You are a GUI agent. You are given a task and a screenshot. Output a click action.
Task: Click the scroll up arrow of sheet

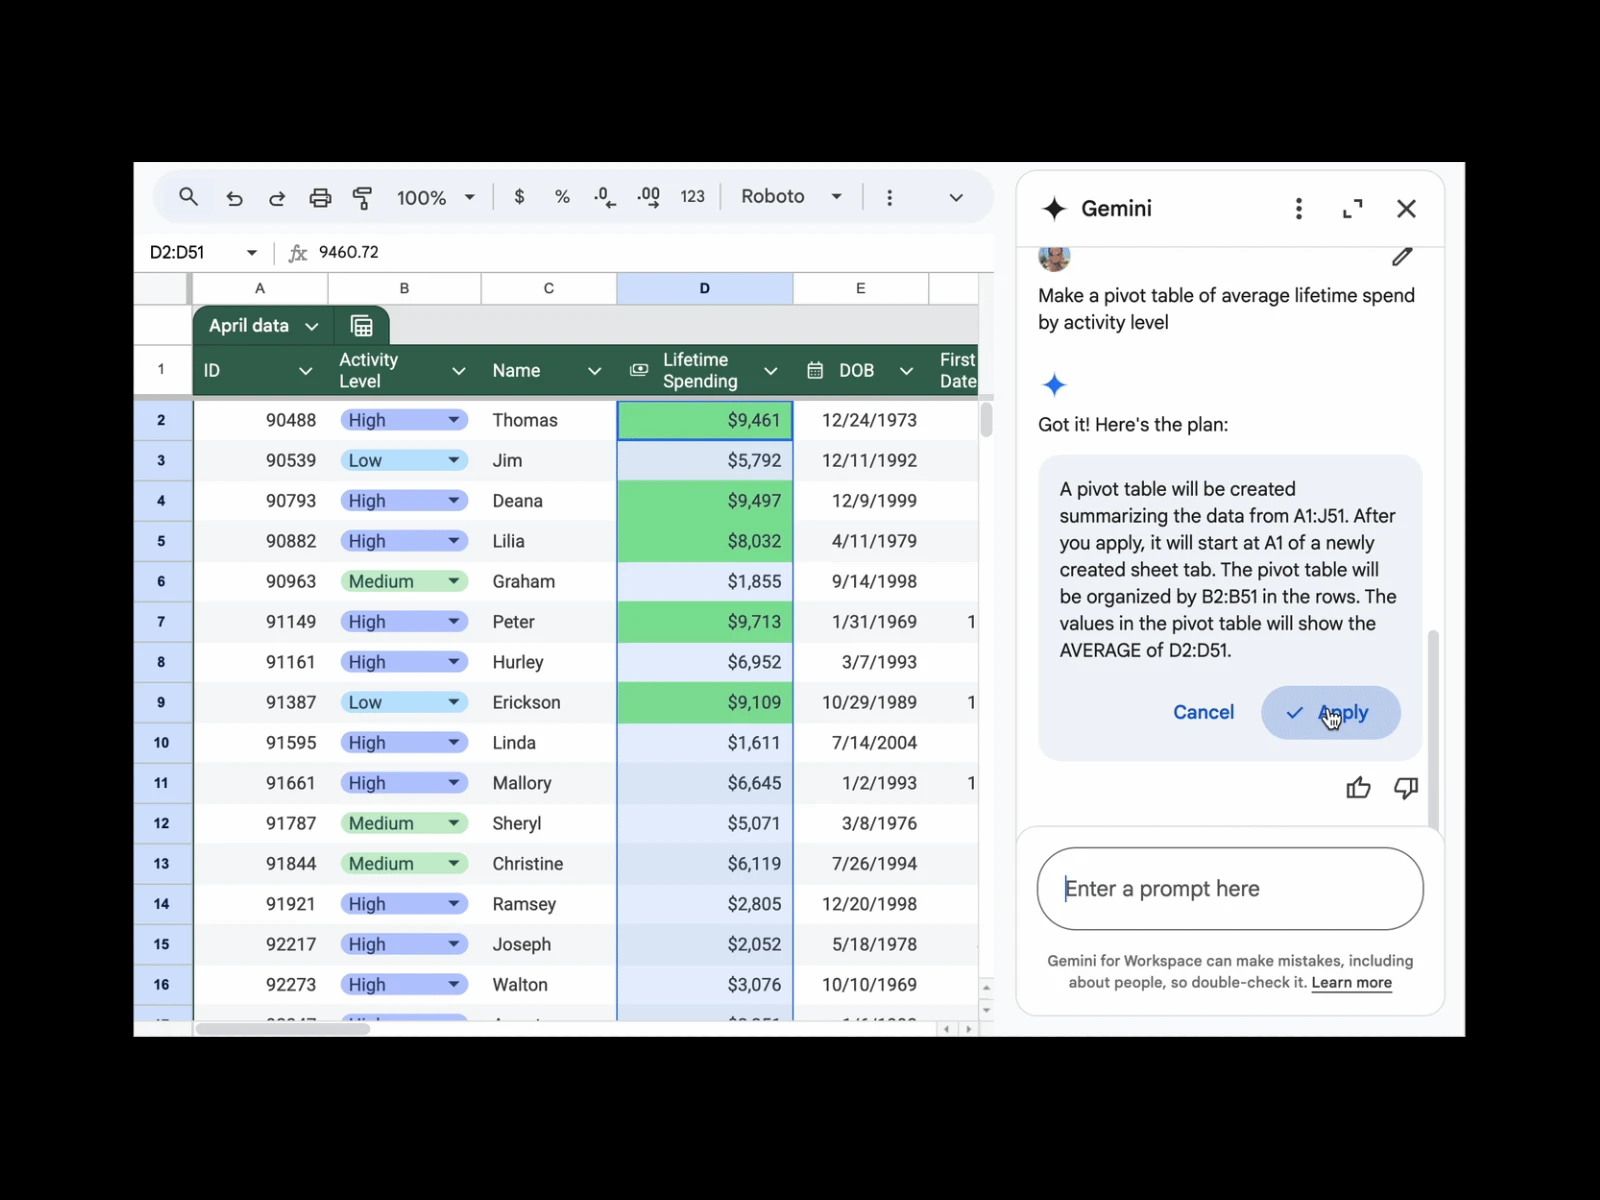click(x=986, y=988)
